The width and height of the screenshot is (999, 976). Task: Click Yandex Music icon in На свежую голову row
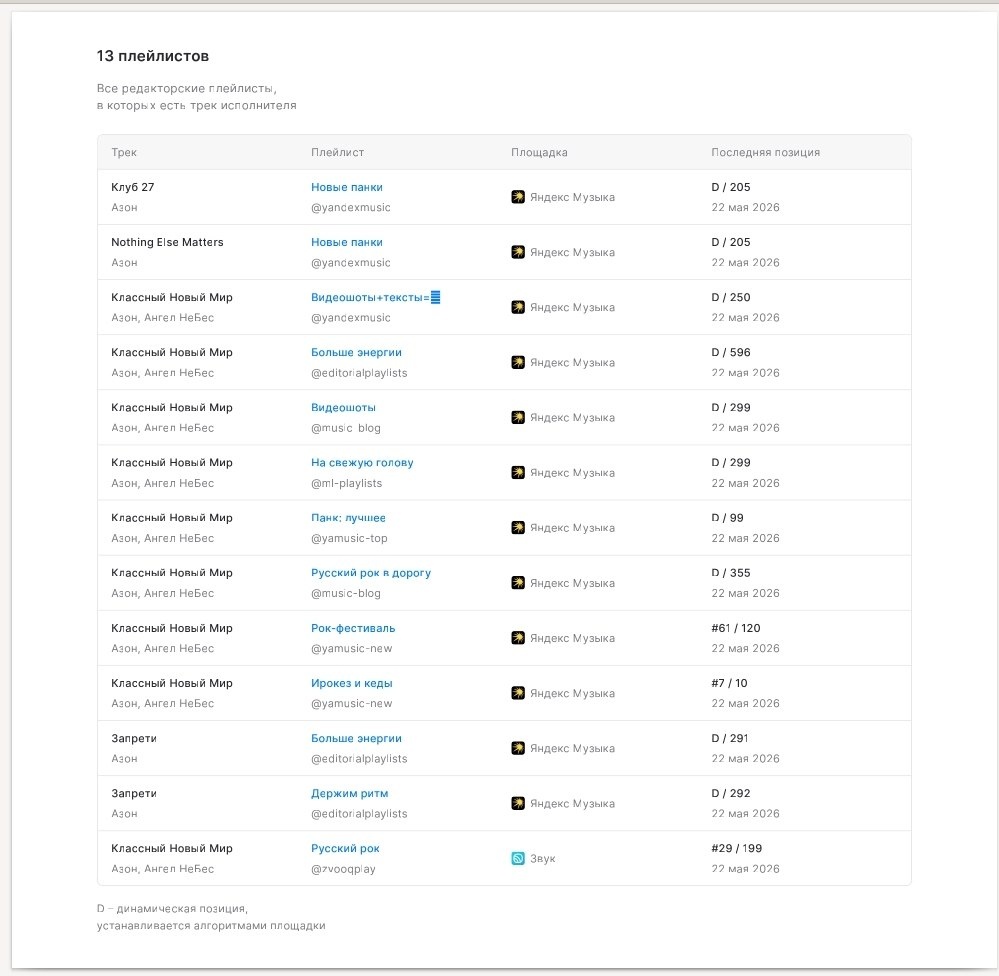518,473
